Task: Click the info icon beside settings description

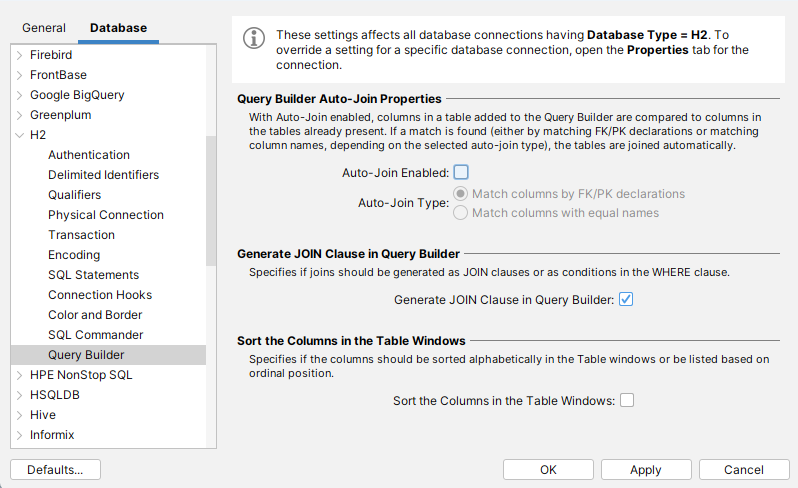Action: coord(253,38)
